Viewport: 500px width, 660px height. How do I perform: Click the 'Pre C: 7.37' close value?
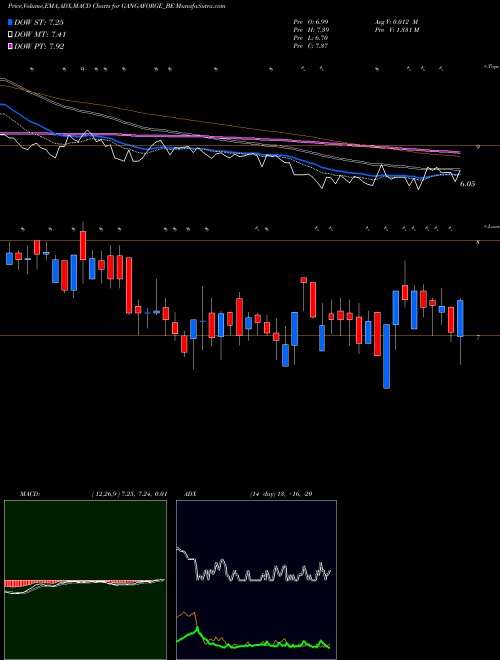[x=311, y=46]
